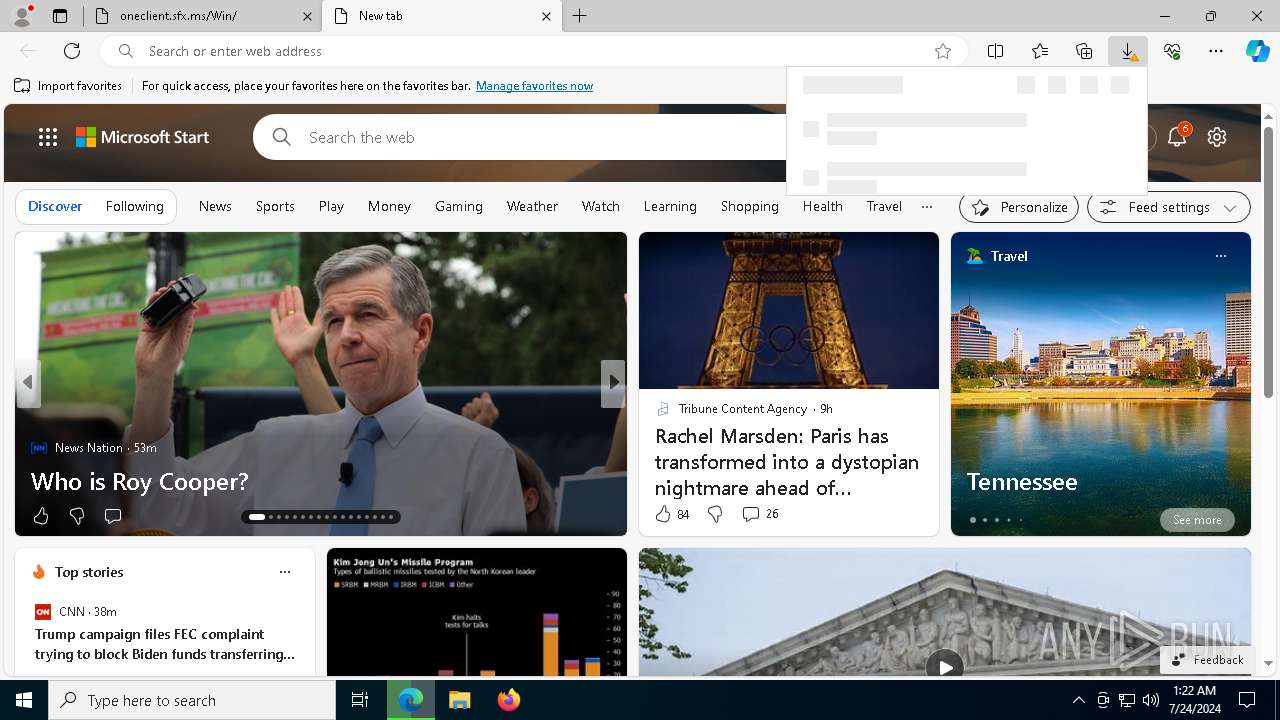Image resolution: width=1280 pixels, height=720 pixels.
Task: Focus the address bar
Action: [534, 51]
